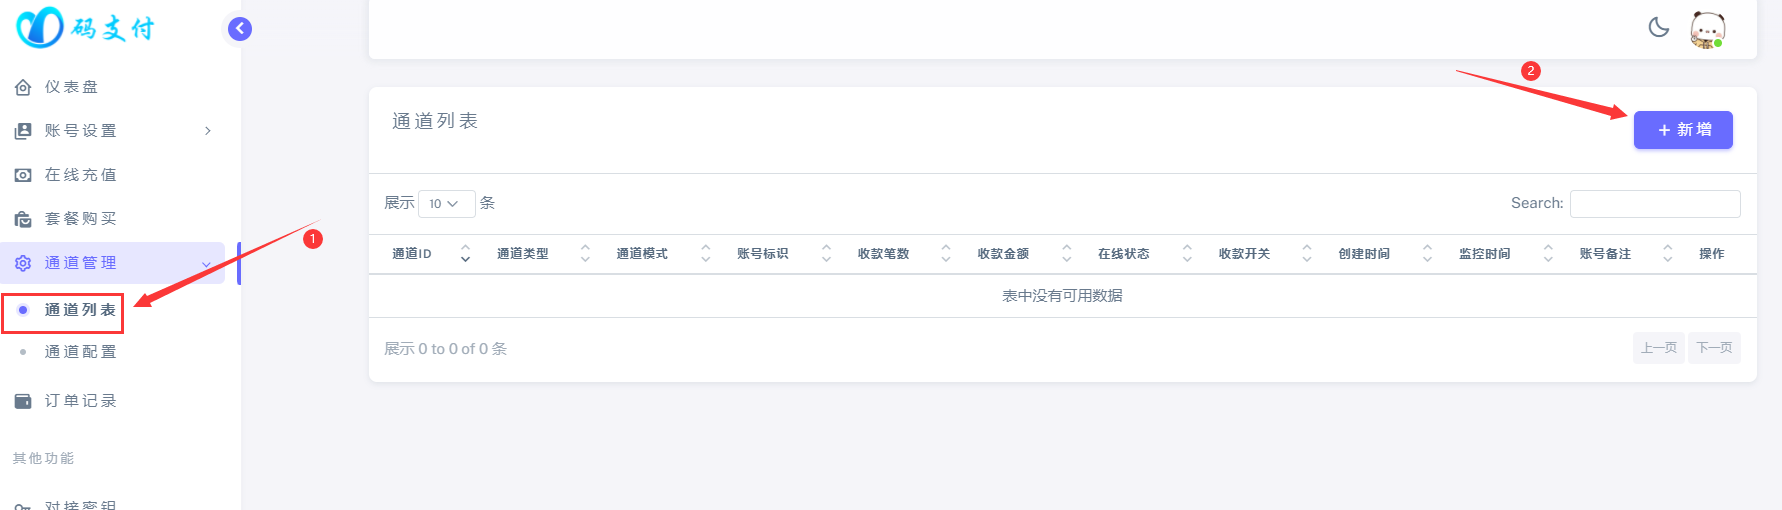Toggle dark mode moon icon

pyautogui.click(x=1659, y=28)
